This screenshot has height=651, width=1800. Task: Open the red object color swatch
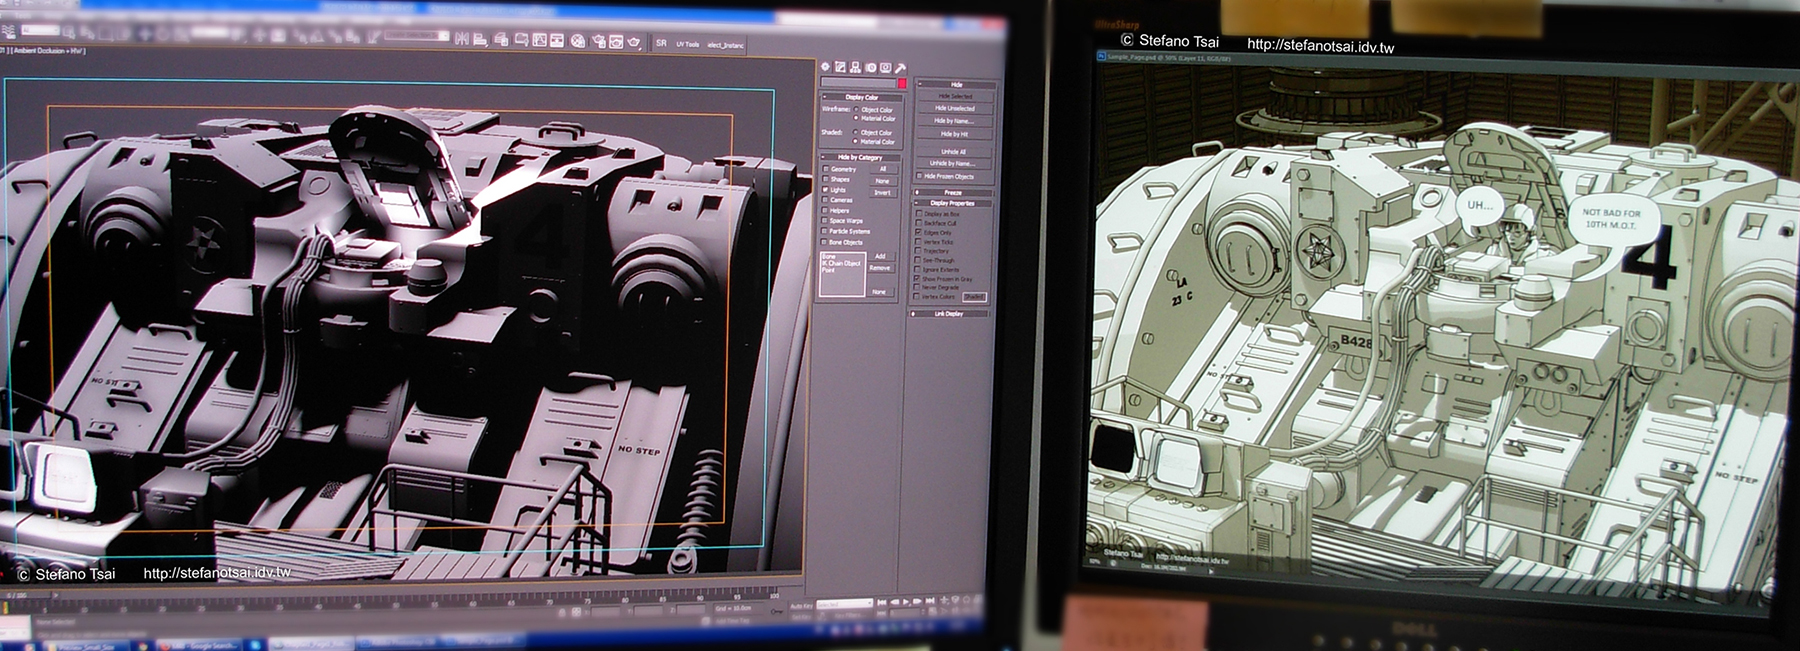901,84
